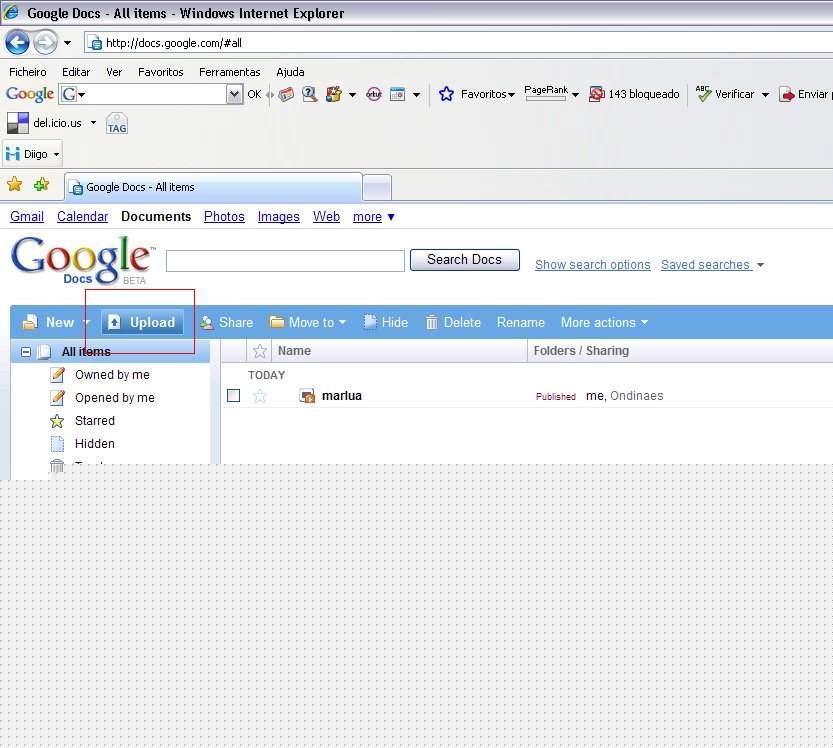This screenshot has width=833, height=748.
Task: Open the Ajuda menu
Action: point(290,72)
